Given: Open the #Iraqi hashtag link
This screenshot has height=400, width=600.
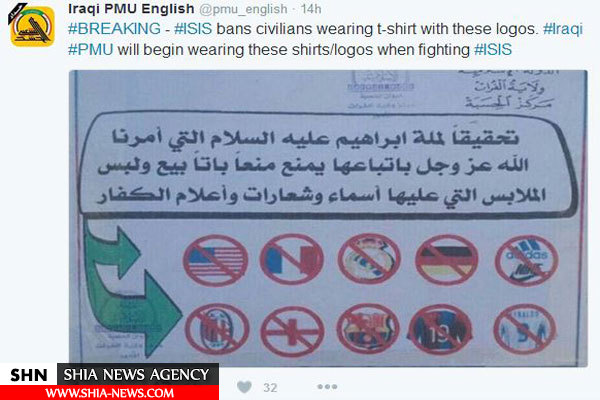Looking at the screenshot, I should (x=563, y=29).
